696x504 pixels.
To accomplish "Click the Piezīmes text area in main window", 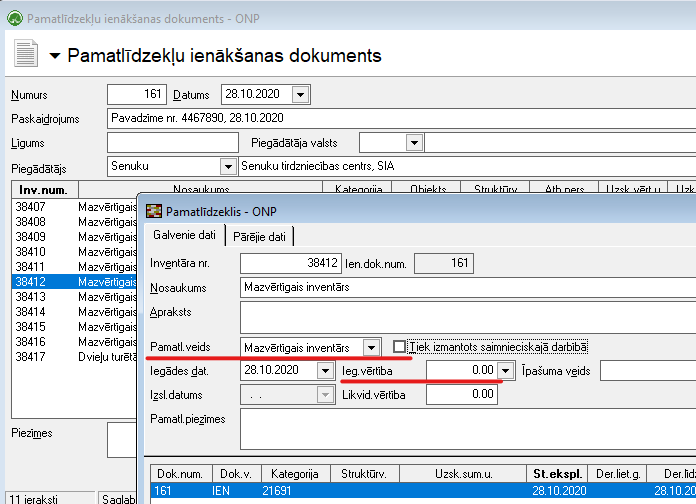I will (x=122, y=440).
